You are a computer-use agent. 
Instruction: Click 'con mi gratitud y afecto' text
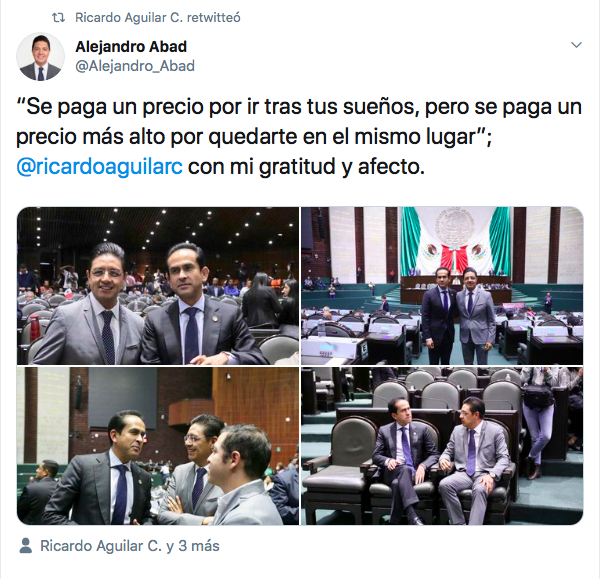306,167
